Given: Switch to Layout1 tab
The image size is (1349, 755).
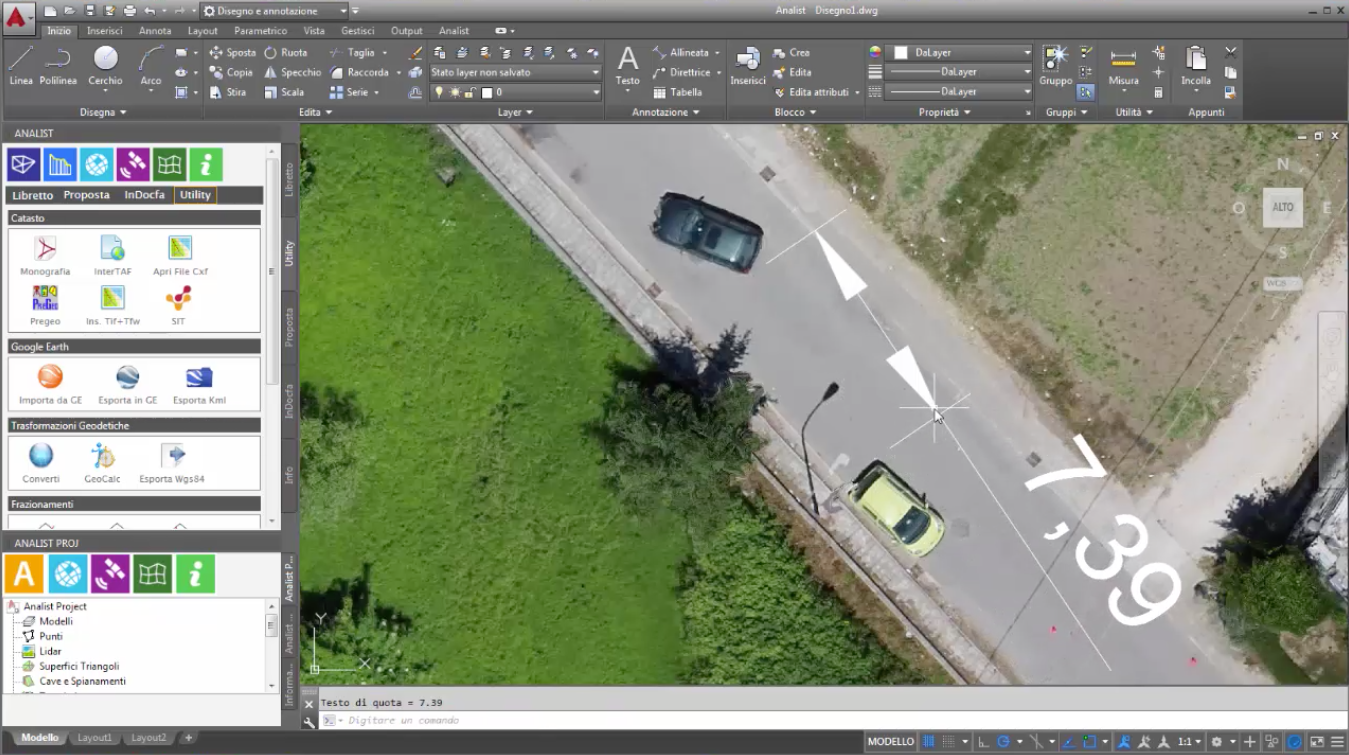Looking at the screenshot, I should click(95, 738).
